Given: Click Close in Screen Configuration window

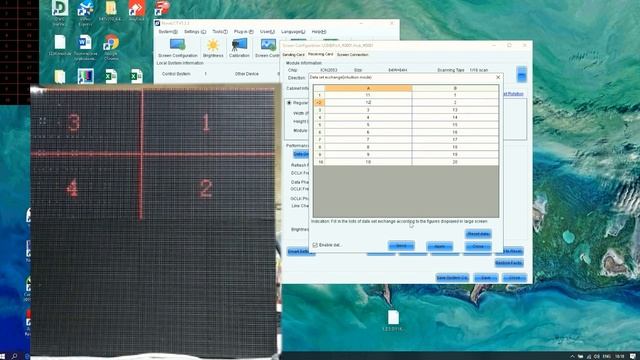Looking at the screenshot, I should (x=514, y=278).
